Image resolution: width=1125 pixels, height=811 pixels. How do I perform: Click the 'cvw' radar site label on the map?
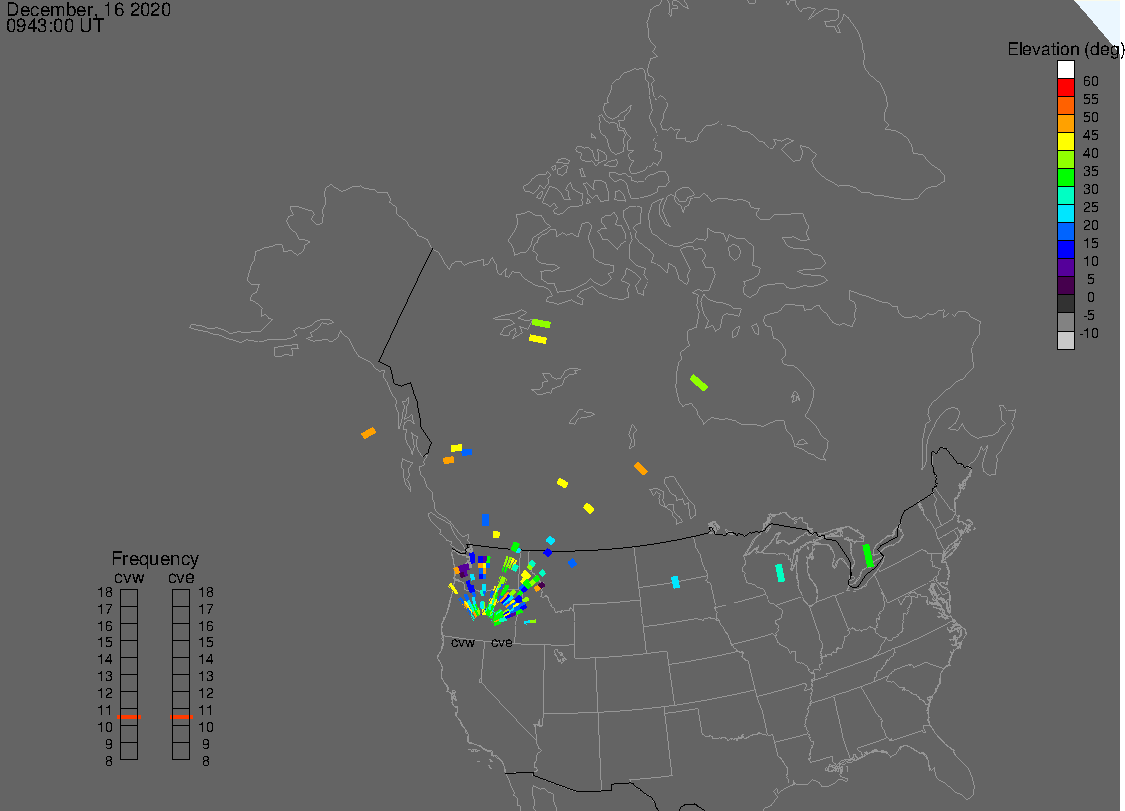tap(463, 642)
